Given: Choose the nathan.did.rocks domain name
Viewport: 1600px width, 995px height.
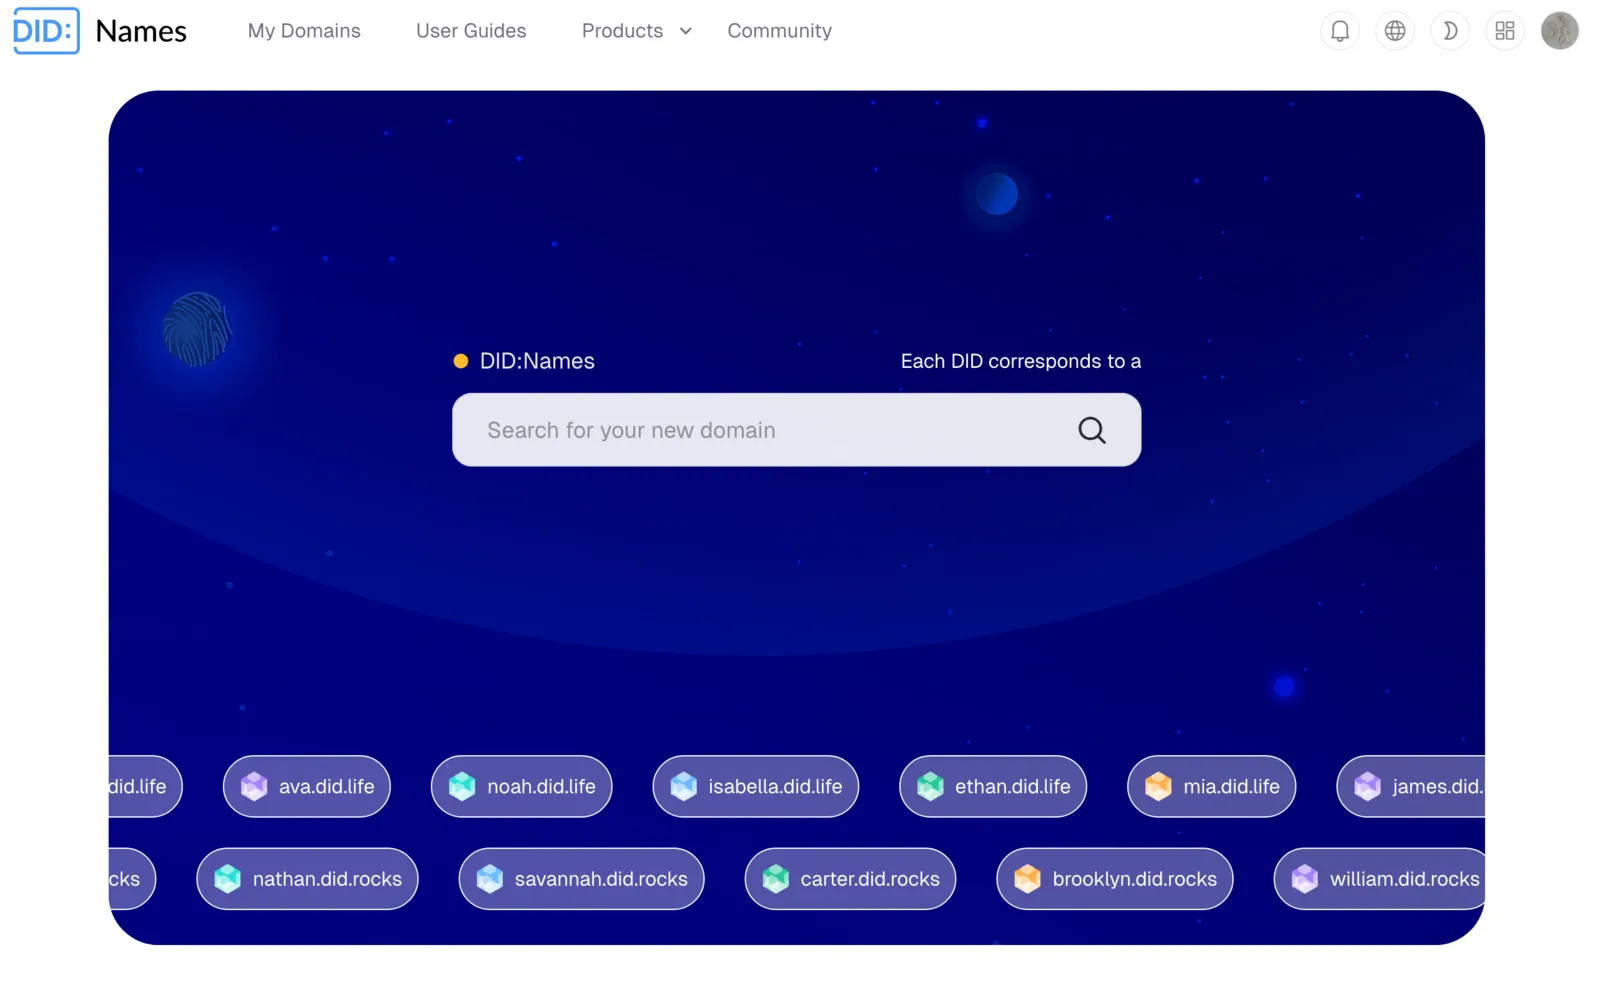Looking at the screenshot, I should tap(327, 879).
